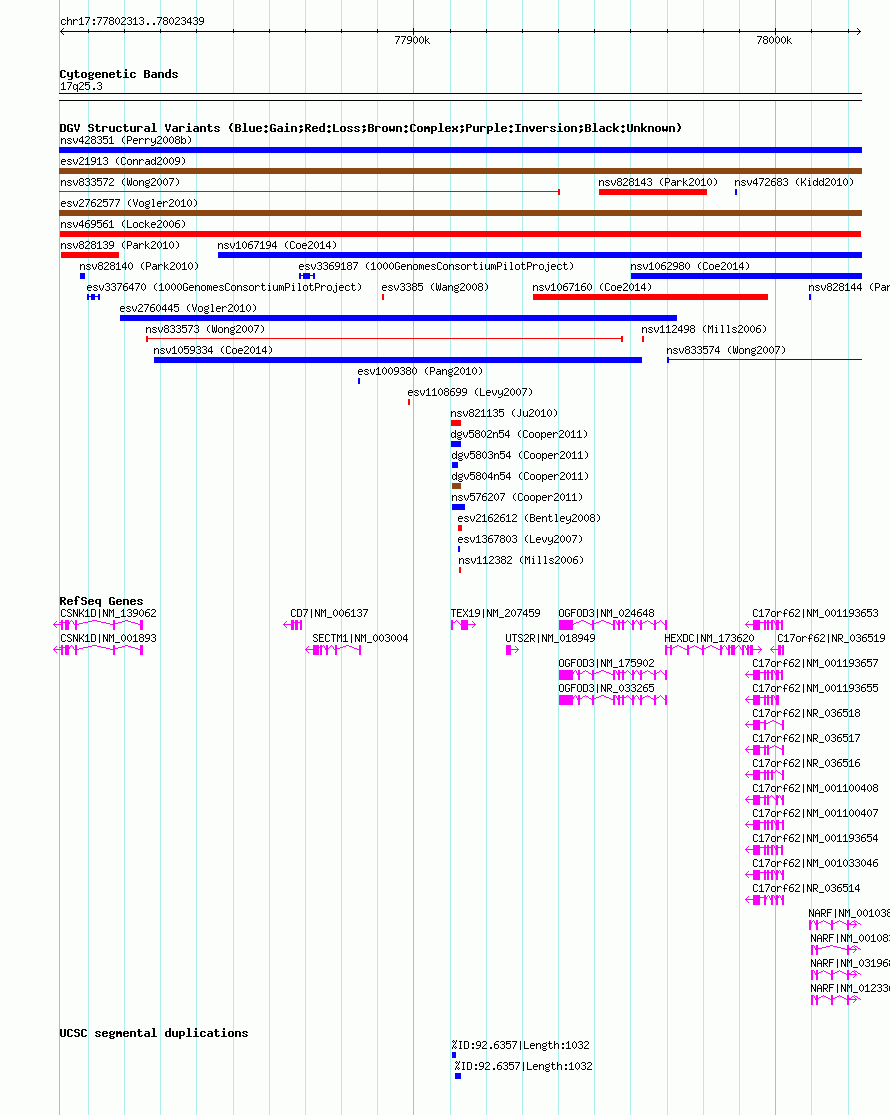Open nsv472683 (Kidd2010) variant label

pyautogui.click(x=794, y=182)
